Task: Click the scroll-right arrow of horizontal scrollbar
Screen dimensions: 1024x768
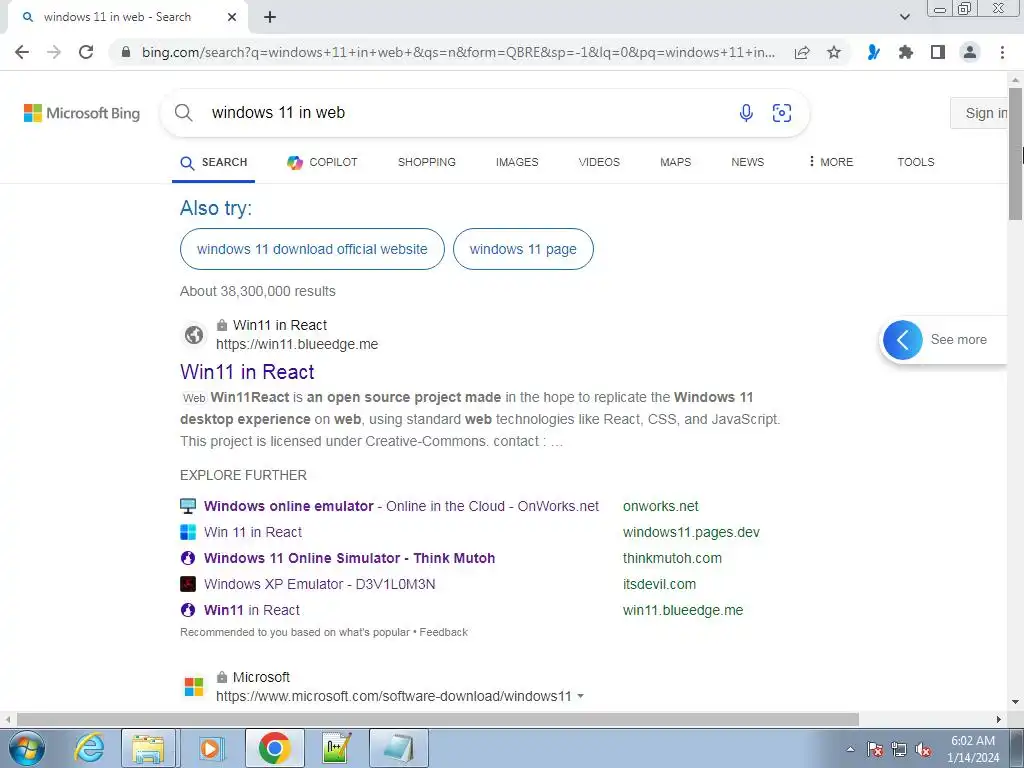Action: (999, 719)
